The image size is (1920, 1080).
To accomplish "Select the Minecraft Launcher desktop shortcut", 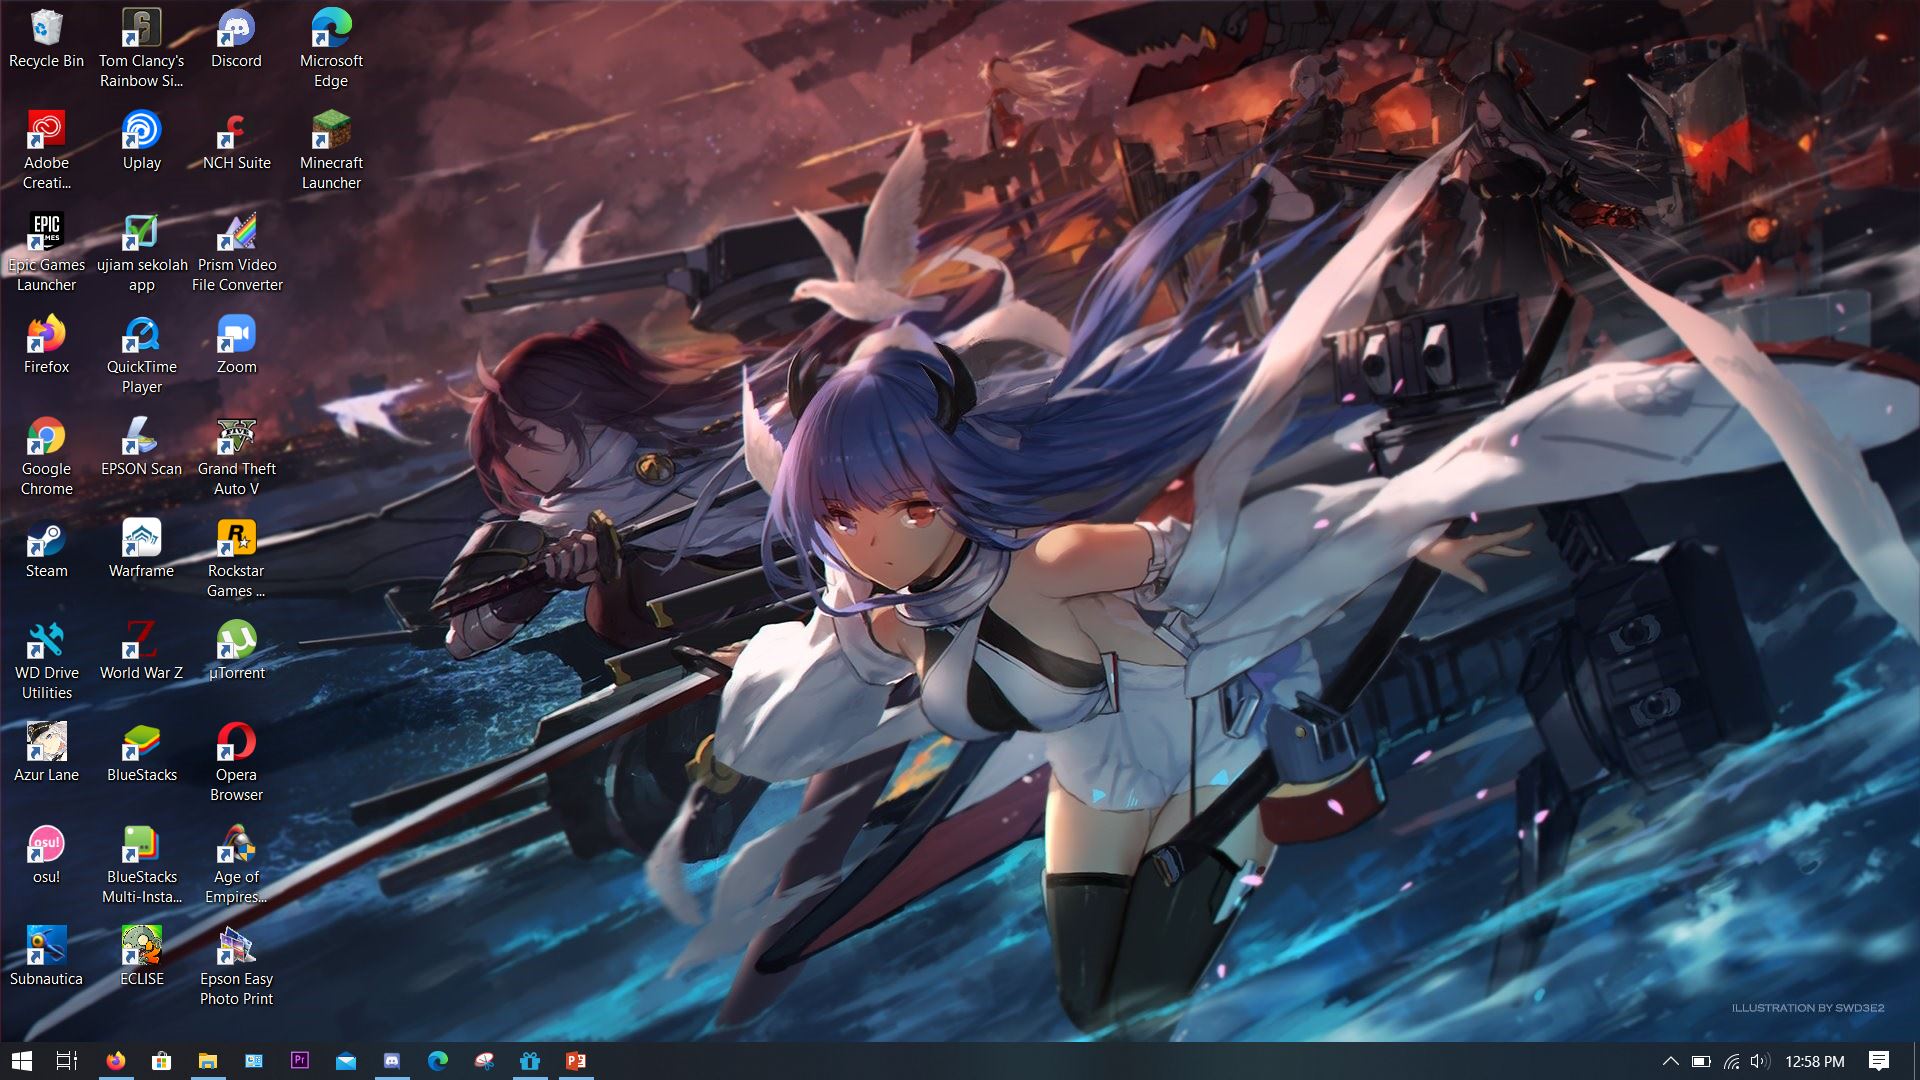I will pyautogui.click(x=331, y=150).
